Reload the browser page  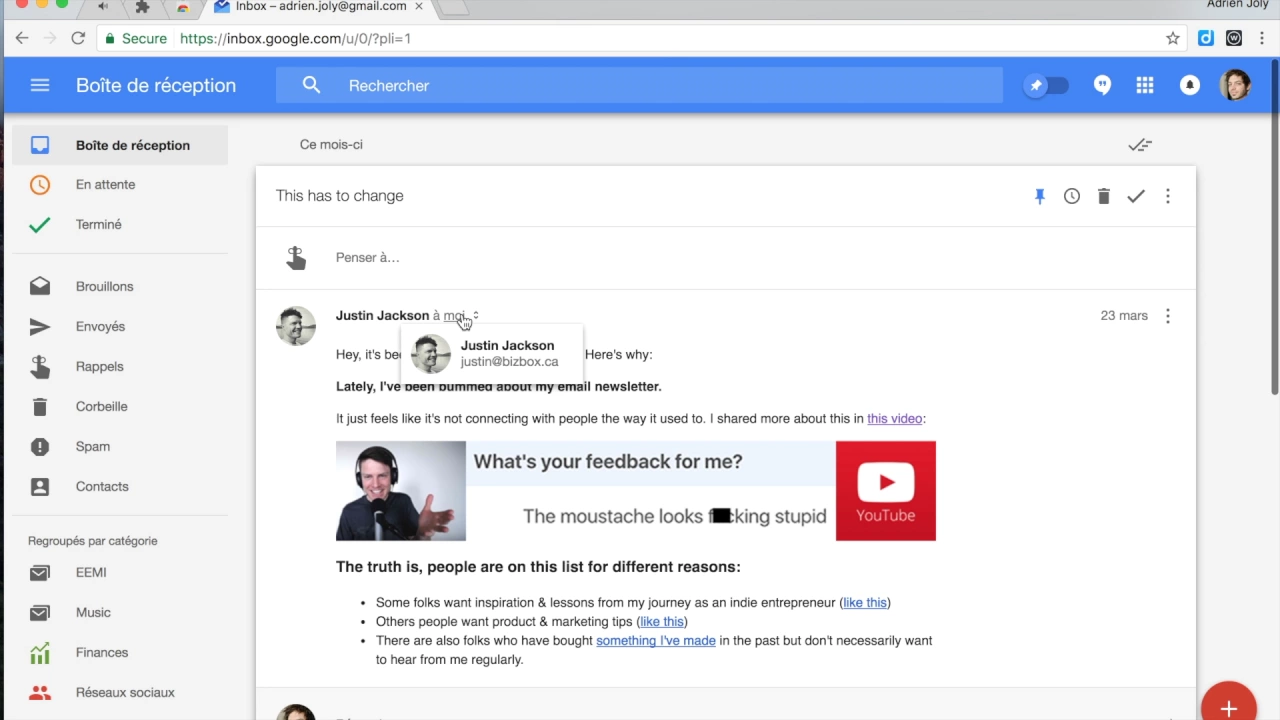(78, 38)
